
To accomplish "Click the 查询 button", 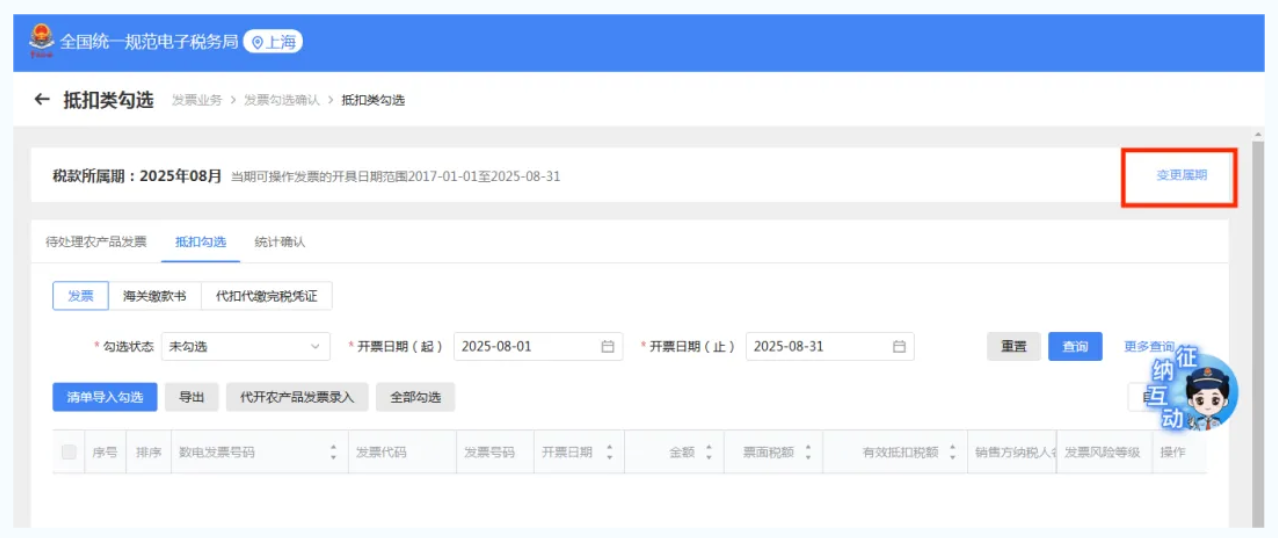I will (x=1075, y=347).
